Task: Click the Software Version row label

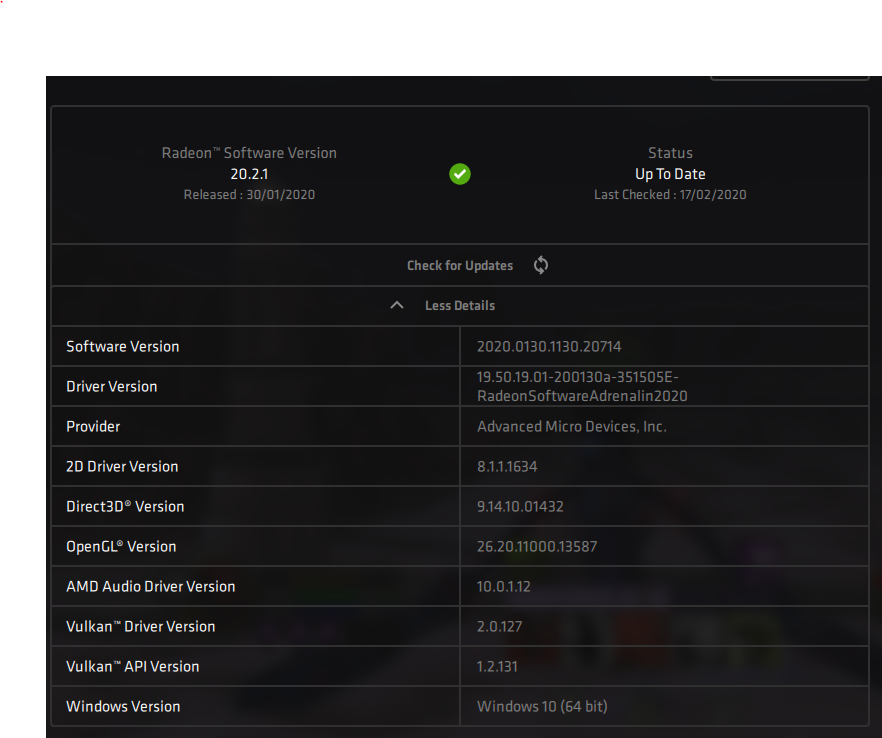Action: [x=123, y=346]
